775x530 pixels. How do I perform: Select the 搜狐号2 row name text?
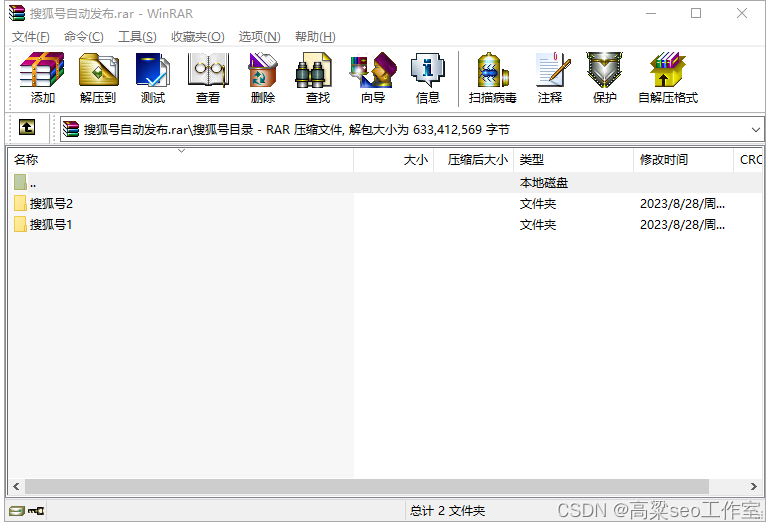point(51,204)
